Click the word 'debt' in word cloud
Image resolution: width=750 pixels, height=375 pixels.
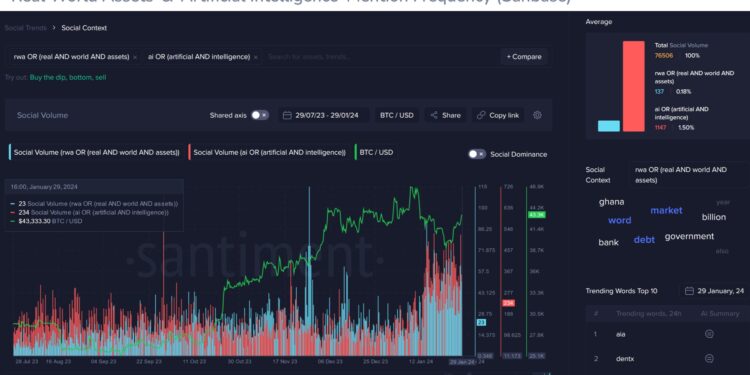(x=644, y=240)
